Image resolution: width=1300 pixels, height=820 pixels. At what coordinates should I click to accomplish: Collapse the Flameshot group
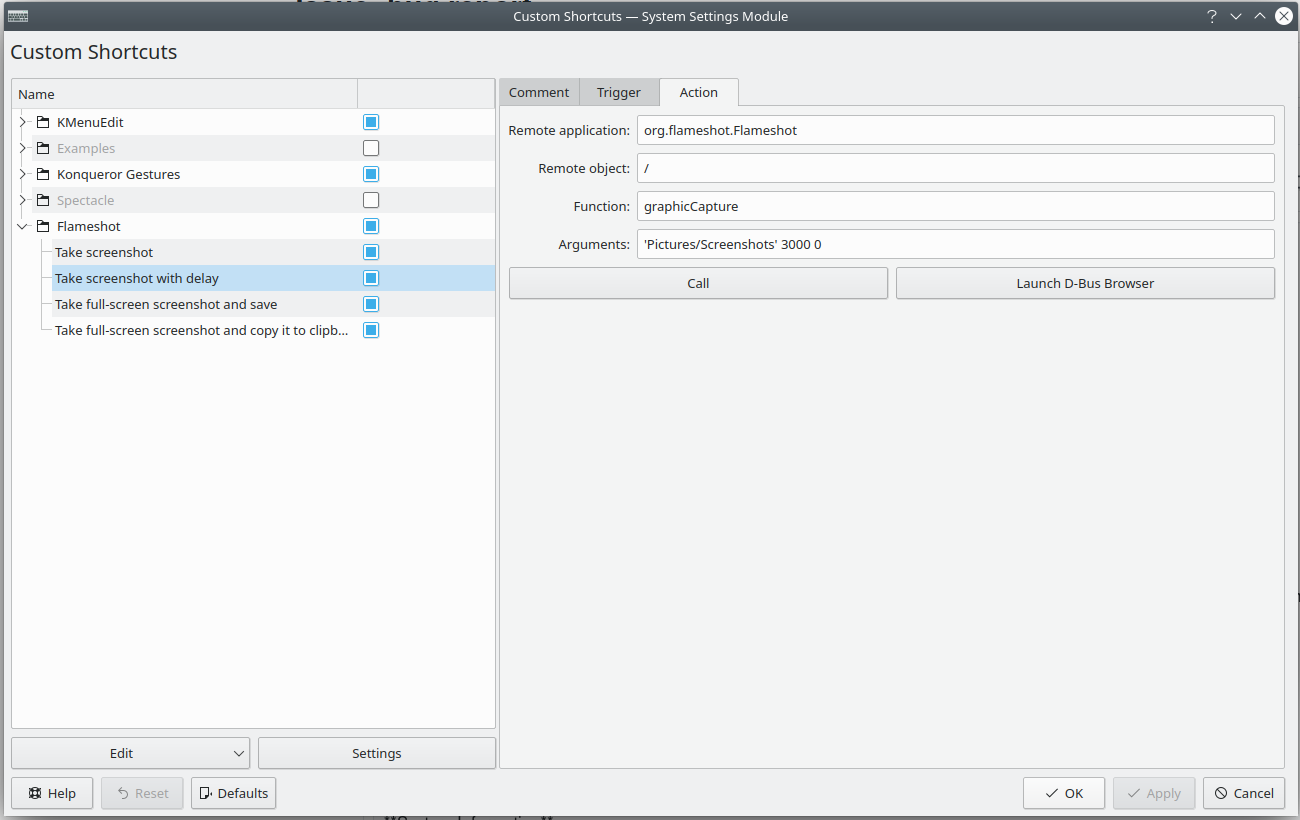point(22,226)
